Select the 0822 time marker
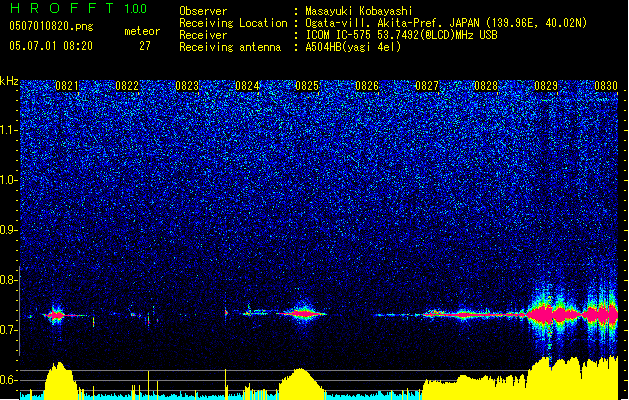This screenshot has width=629, height=400. [x=127, y=86]
